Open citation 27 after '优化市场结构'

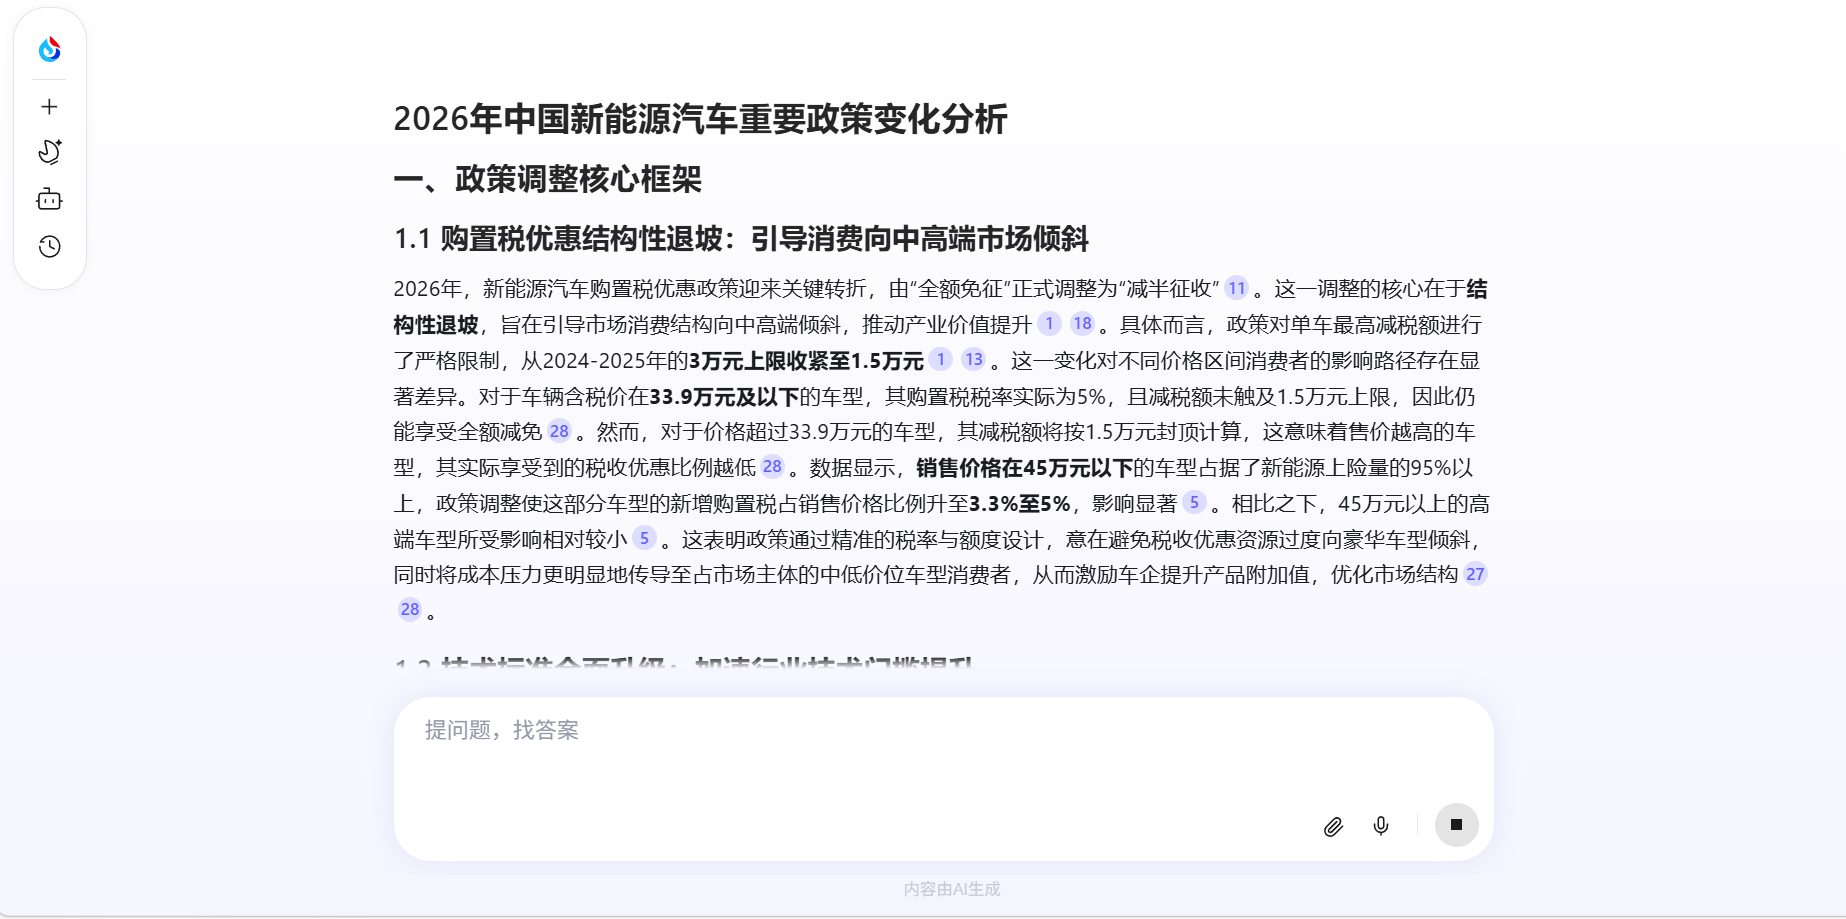[x=1475, y=574]
